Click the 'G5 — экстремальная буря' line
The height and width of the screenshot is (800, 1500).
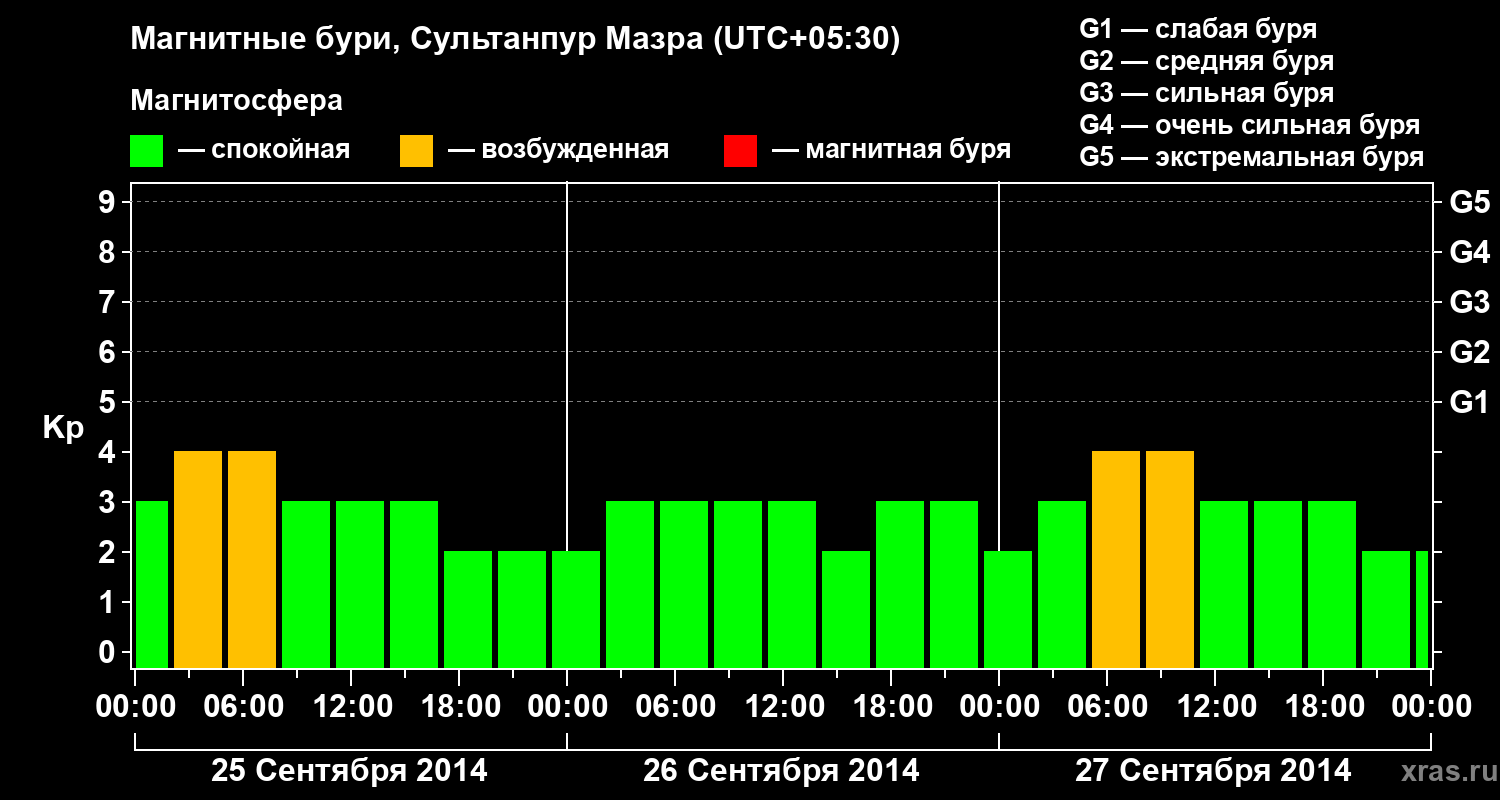[x=1251, y=157]
